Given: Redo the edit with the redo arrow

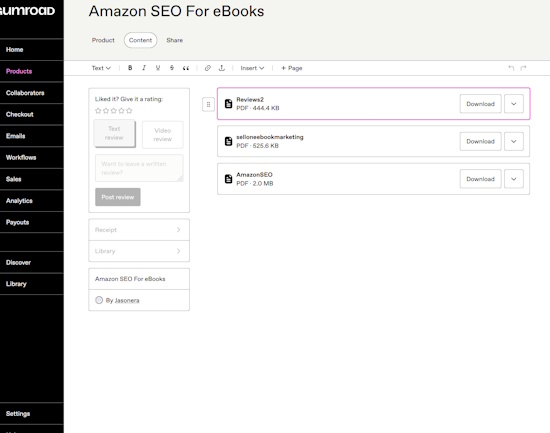Looking at the screenshot, I should click(x=523, y=68).
